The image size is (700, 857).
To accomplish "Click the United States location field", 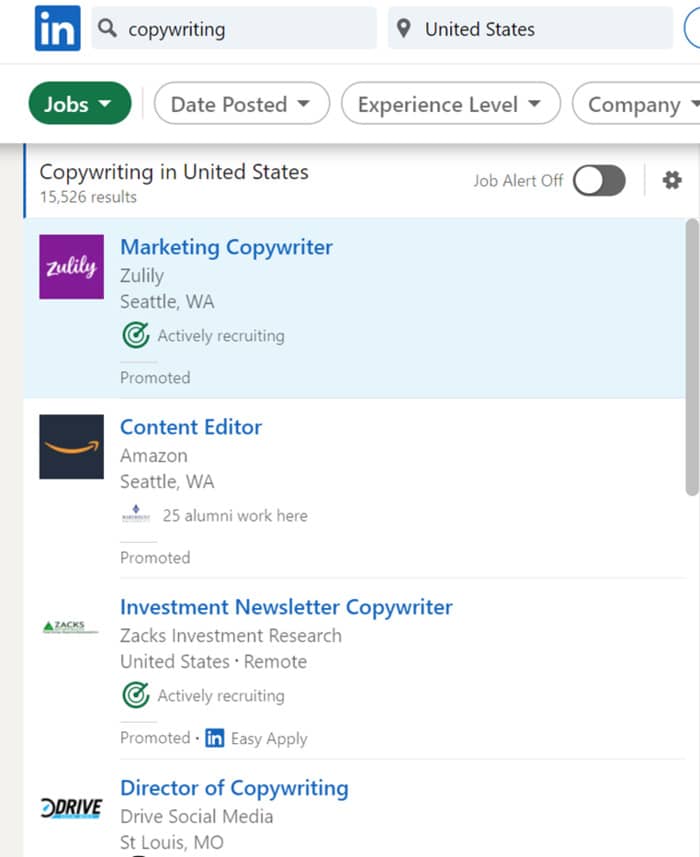I will tap(530, 28).
